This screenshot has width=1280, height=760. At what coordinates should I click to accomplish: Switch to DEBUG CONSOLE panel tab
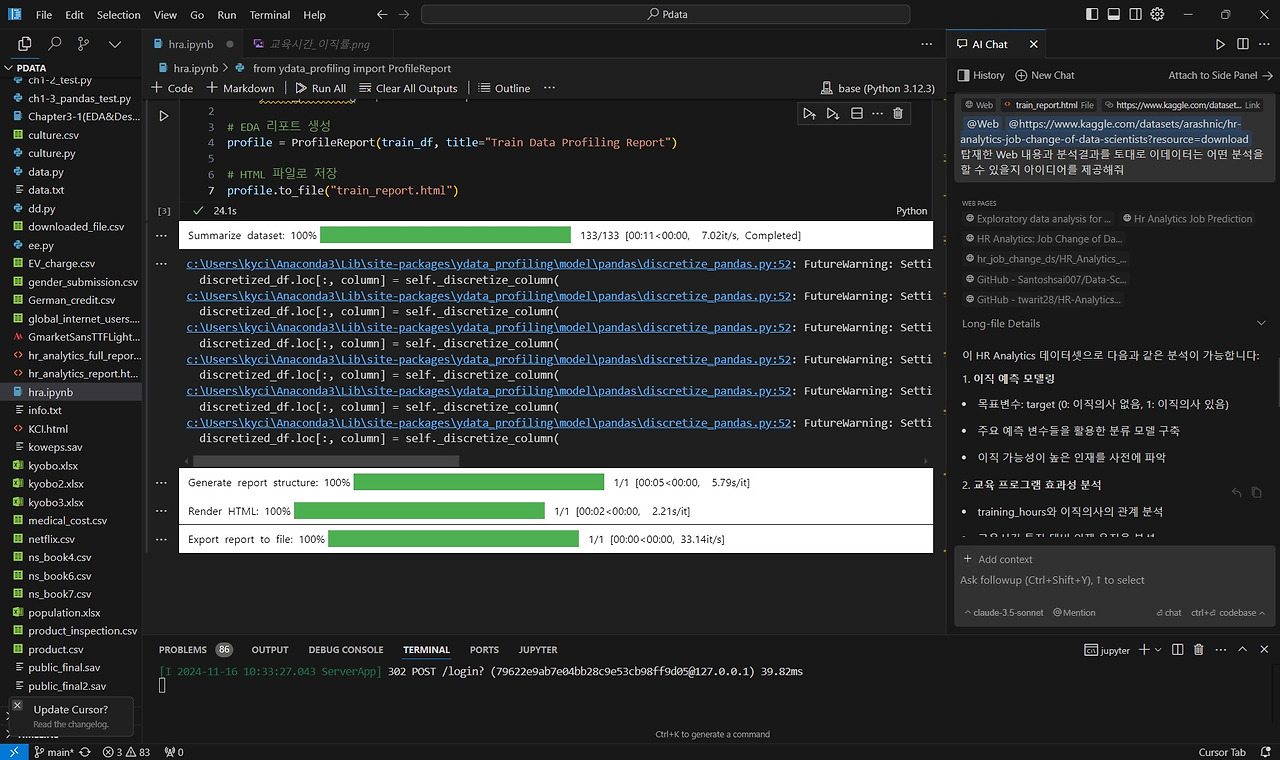coord(346,650)
